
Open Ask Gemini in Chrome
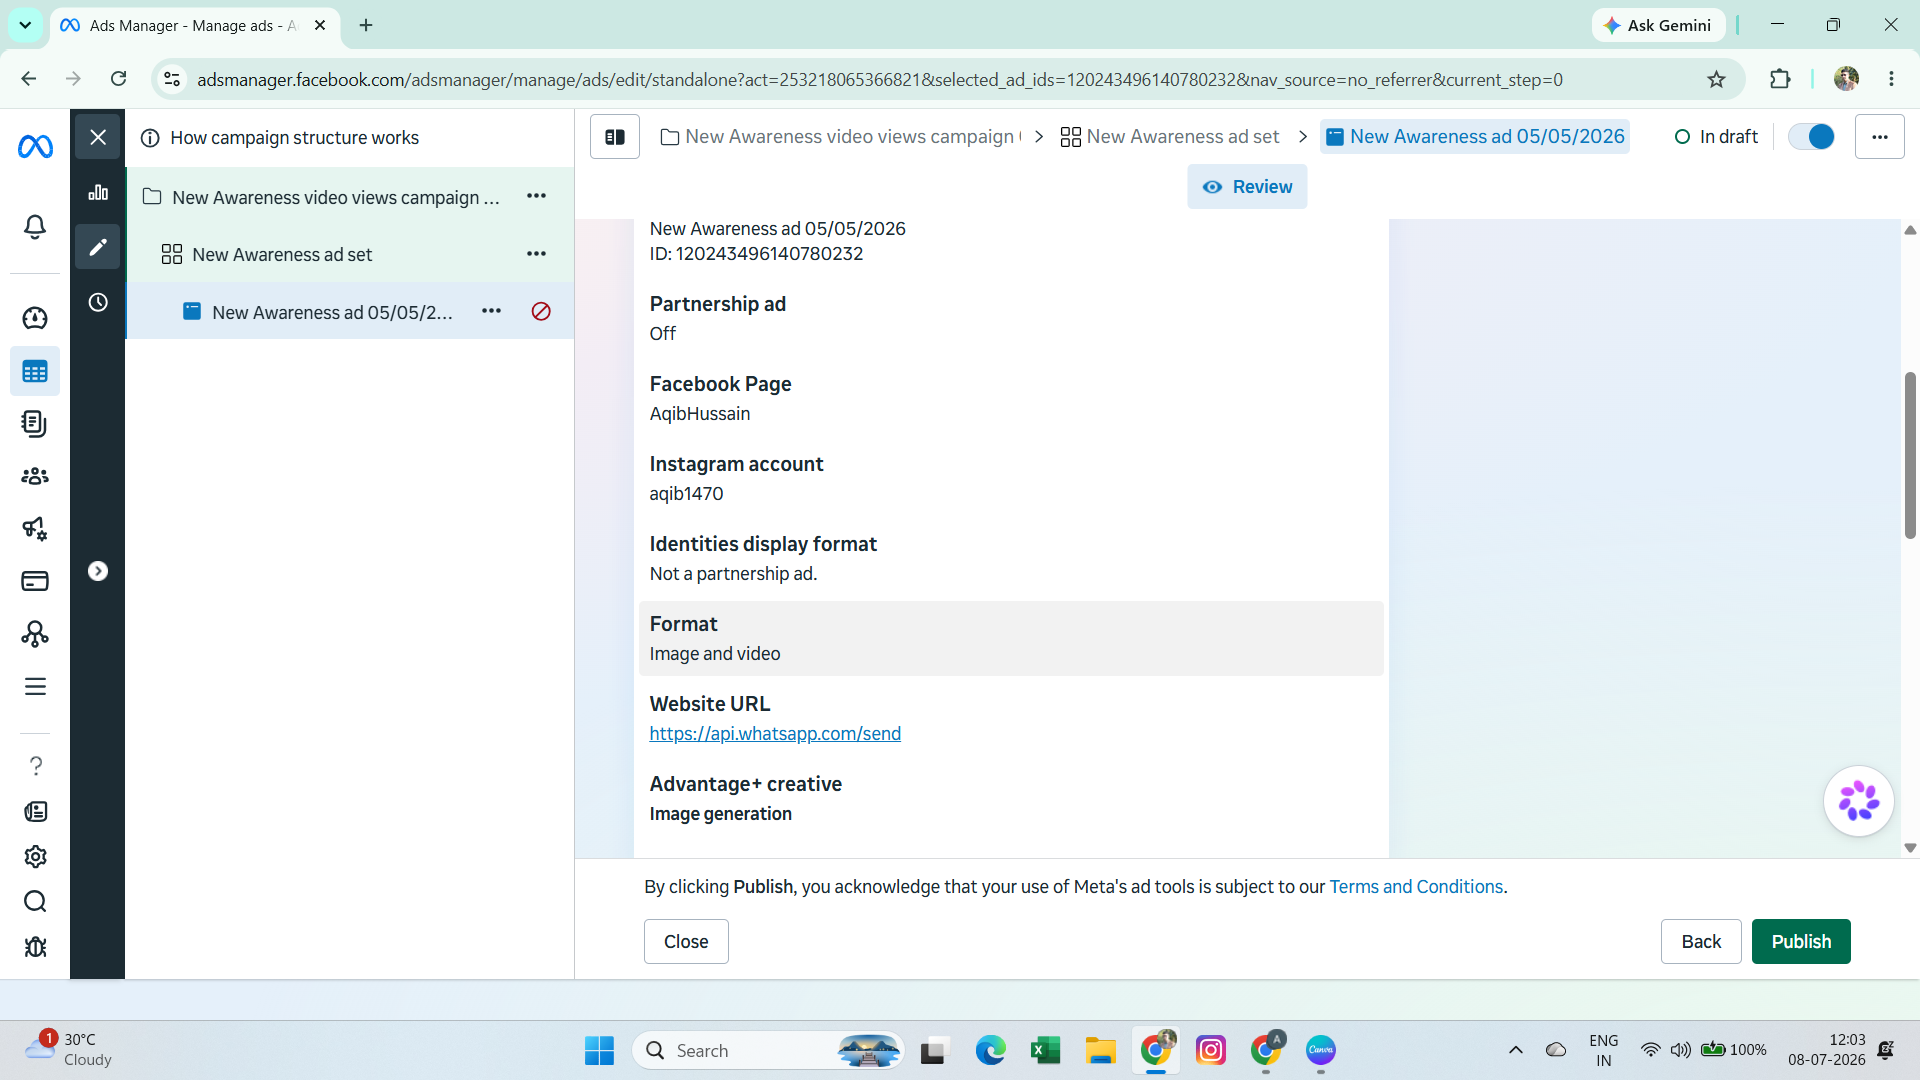point(1659,26)
